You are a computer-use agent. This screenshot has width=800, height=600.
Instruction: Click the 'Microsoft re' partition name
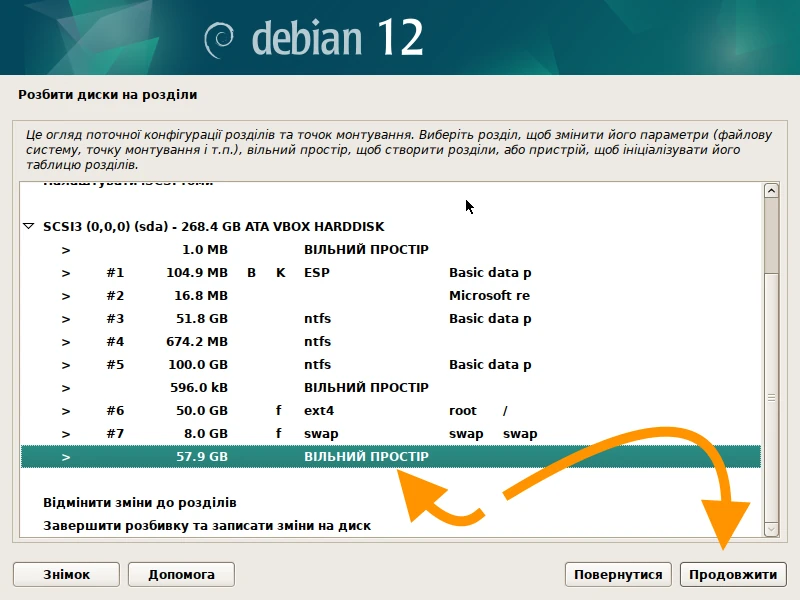(489, 295)
